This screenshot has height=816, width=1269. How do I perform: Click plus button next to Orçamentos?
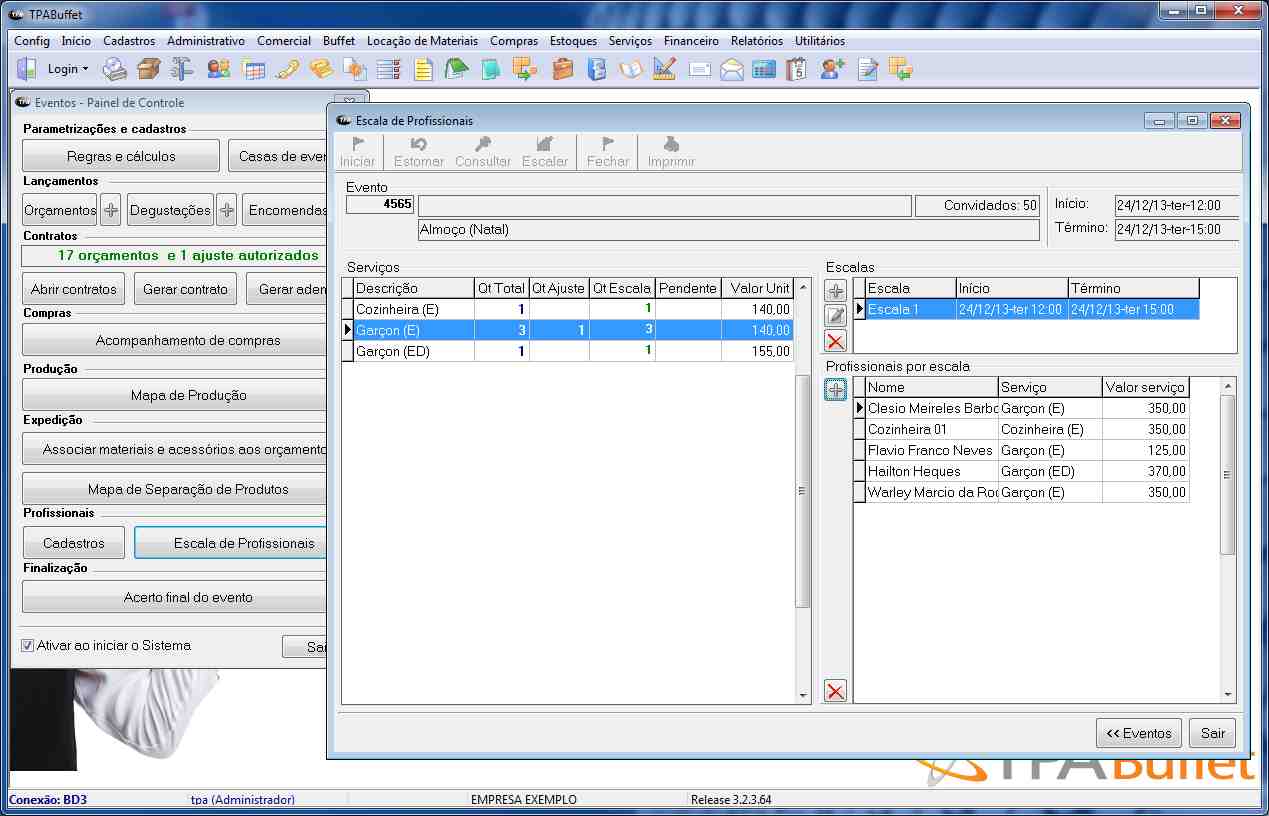(x=111, y=210)
